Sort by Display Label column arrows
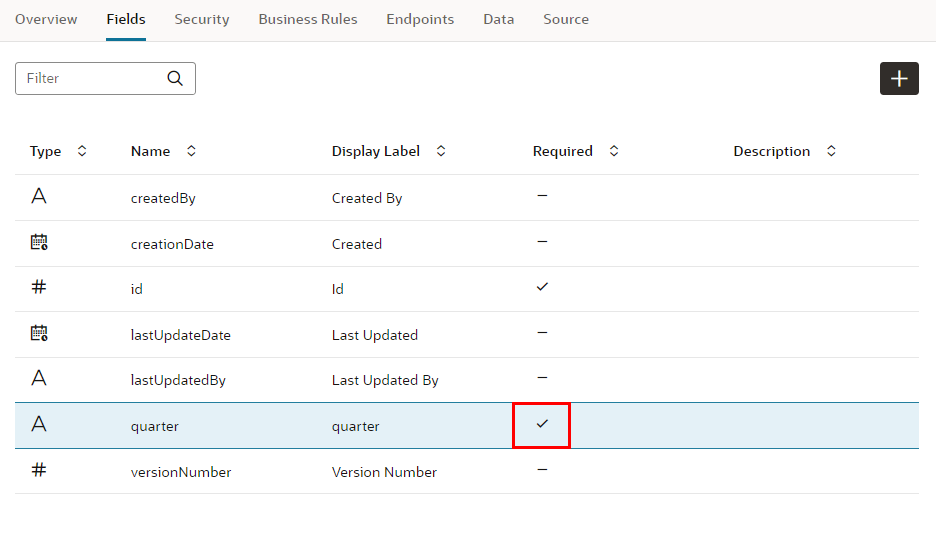This screenshot has height=545, width=936. click(x=441, y=151)
